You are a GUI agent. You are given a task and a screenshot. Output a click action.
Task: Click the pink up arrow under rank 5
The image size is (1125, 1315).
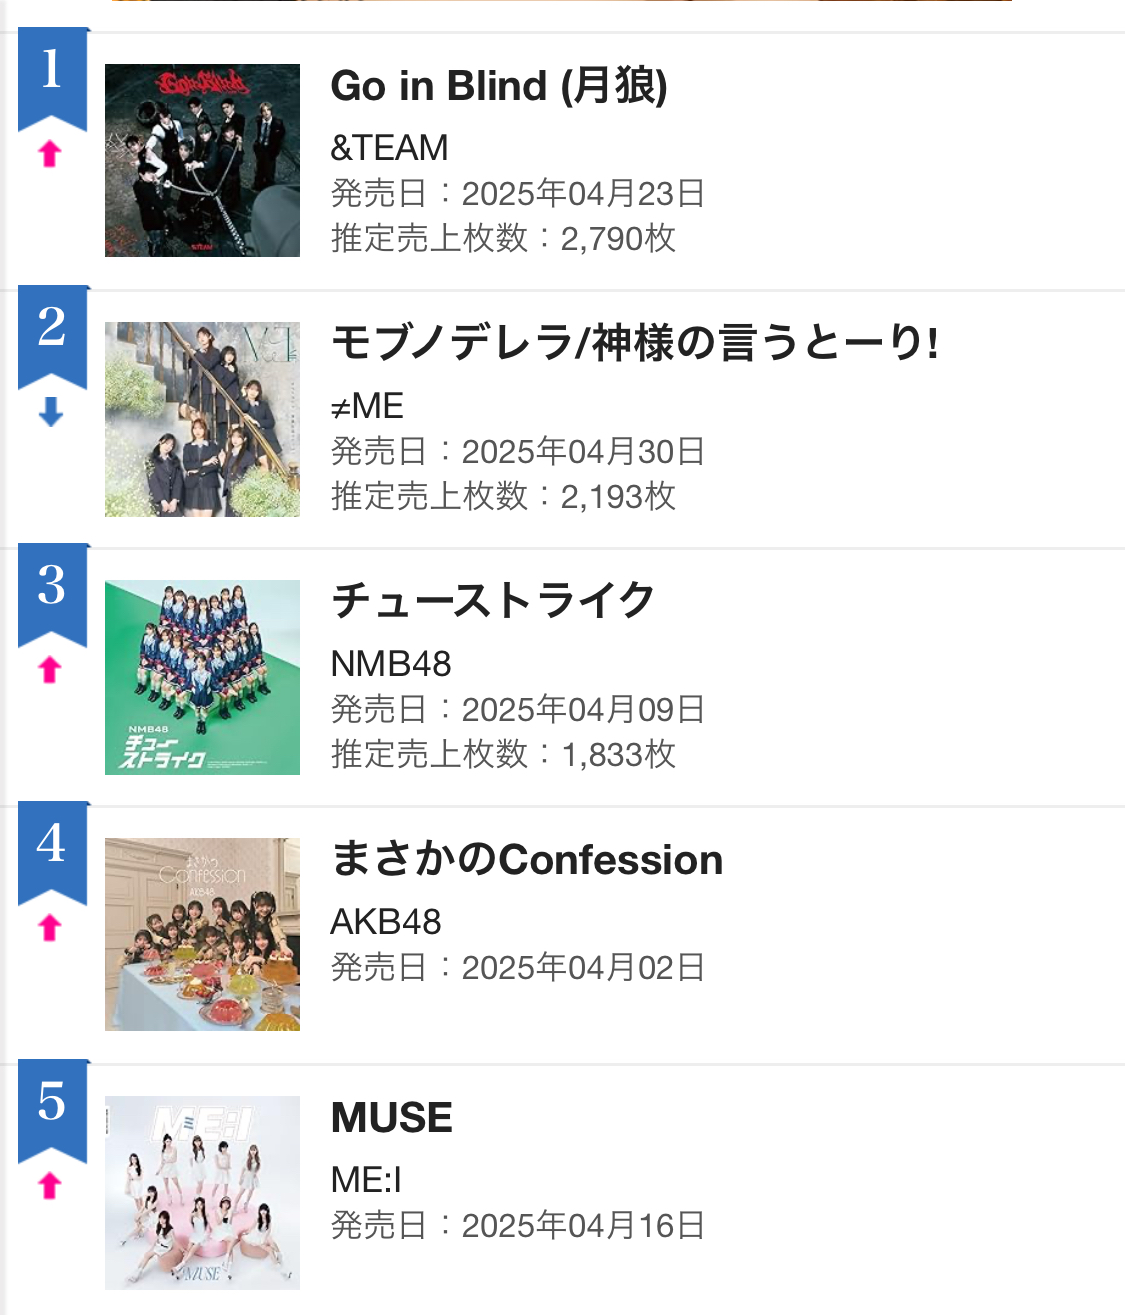click(50, 1185)
